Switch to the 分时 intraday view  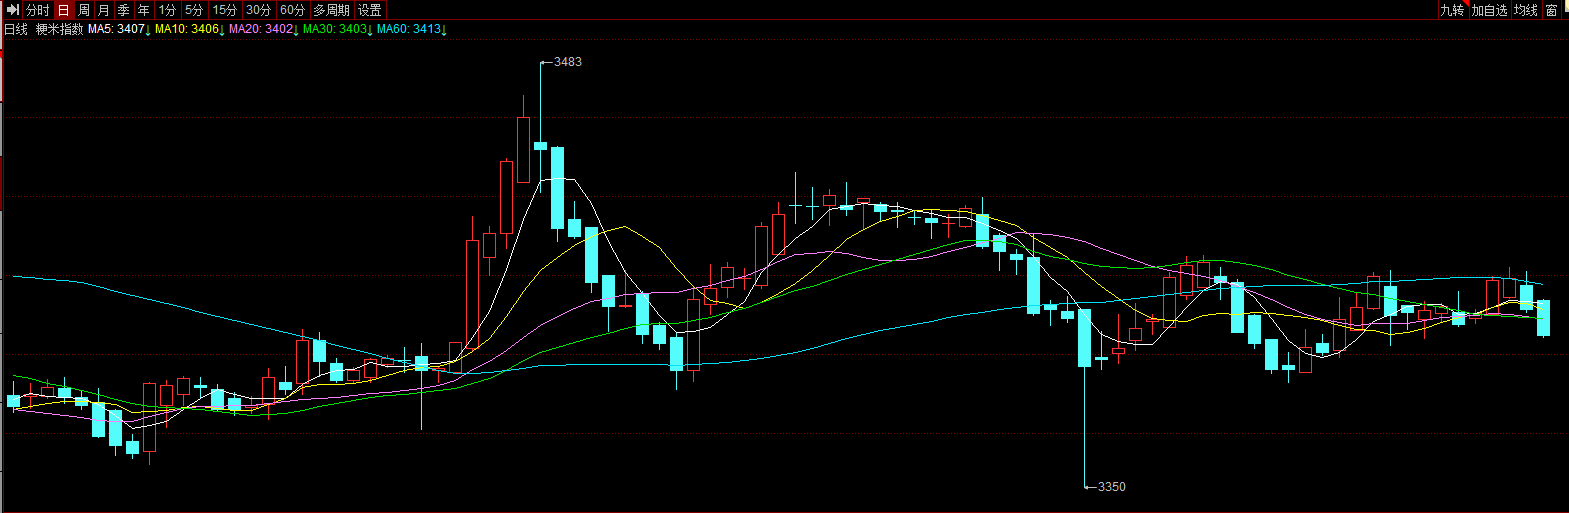point(38,10)
